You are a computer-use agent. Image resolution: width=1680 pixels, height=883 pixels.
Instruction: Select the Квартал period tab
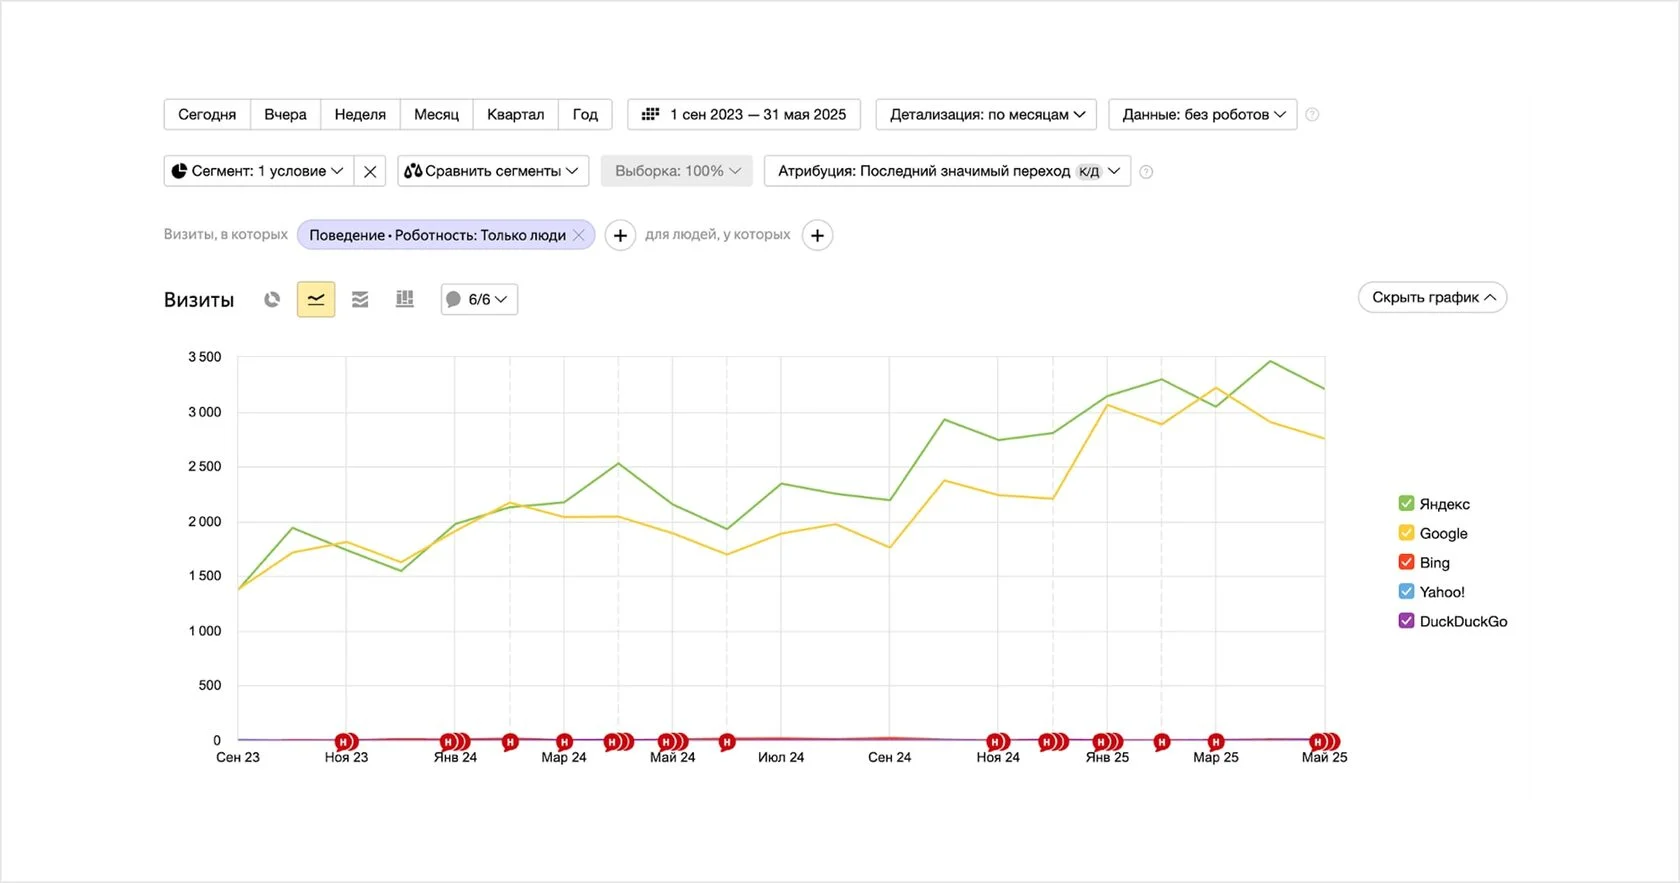coord(515,114)
